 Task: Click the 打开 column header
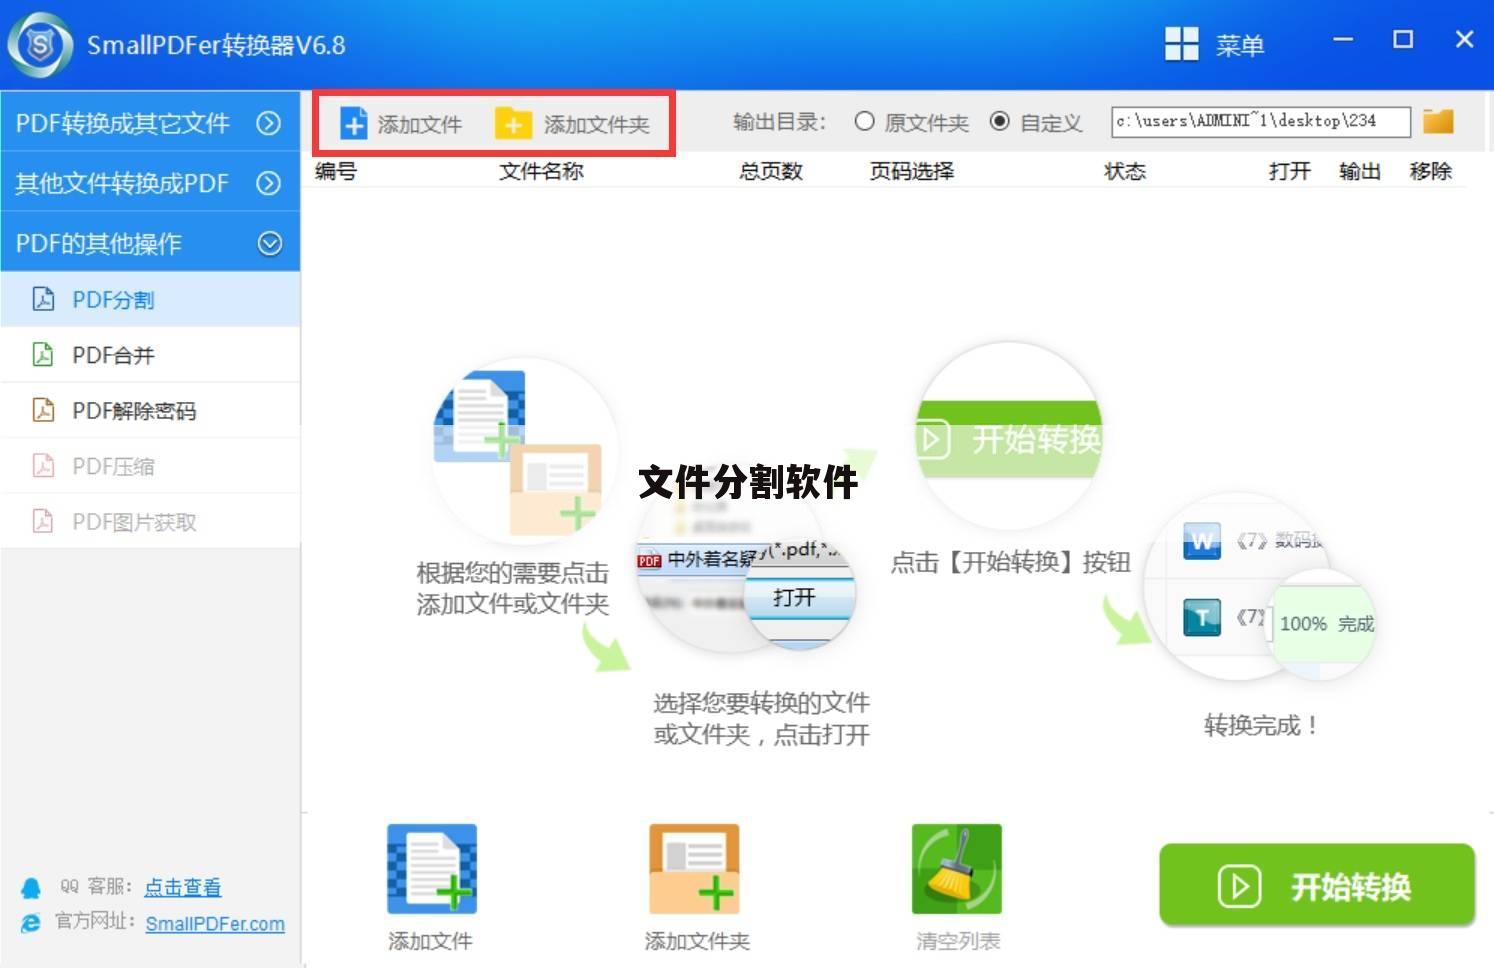[x=1290, y=171]
